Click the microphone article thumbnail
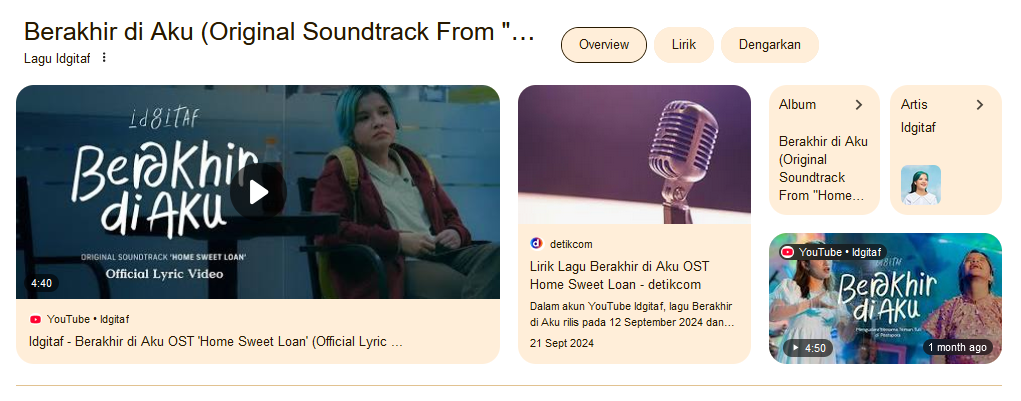1021x401 pixels. 634,154
